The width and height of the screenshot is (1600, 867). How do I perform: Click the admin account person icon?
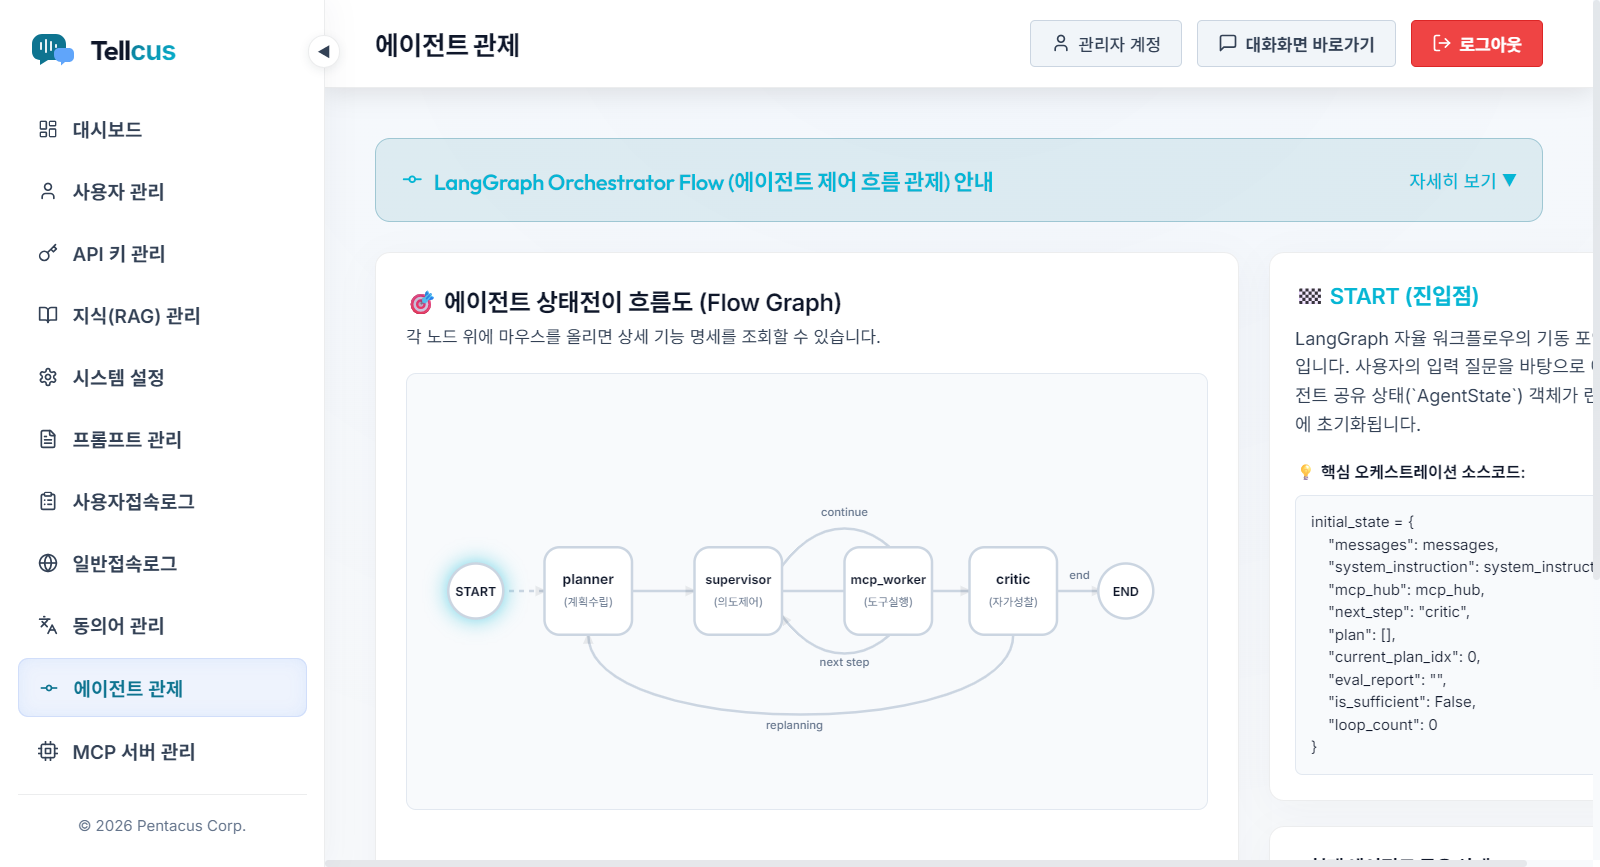tap(1061, 43)
